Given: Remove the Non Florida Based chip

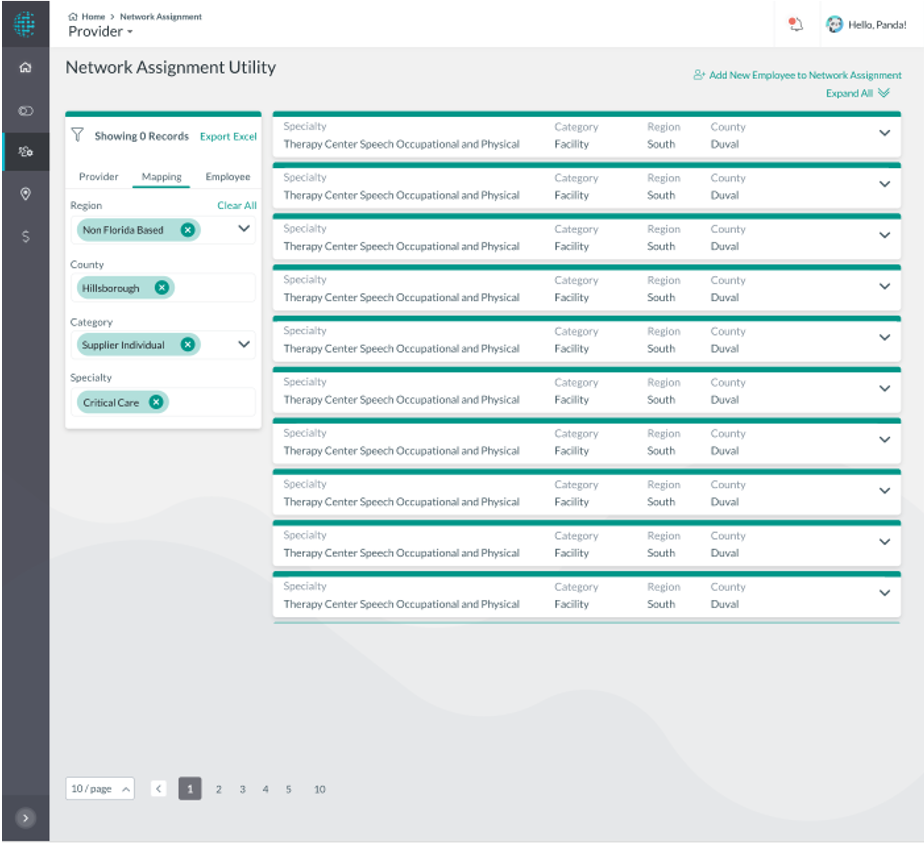Looking at the screenshot, I should tap(188, 230).
